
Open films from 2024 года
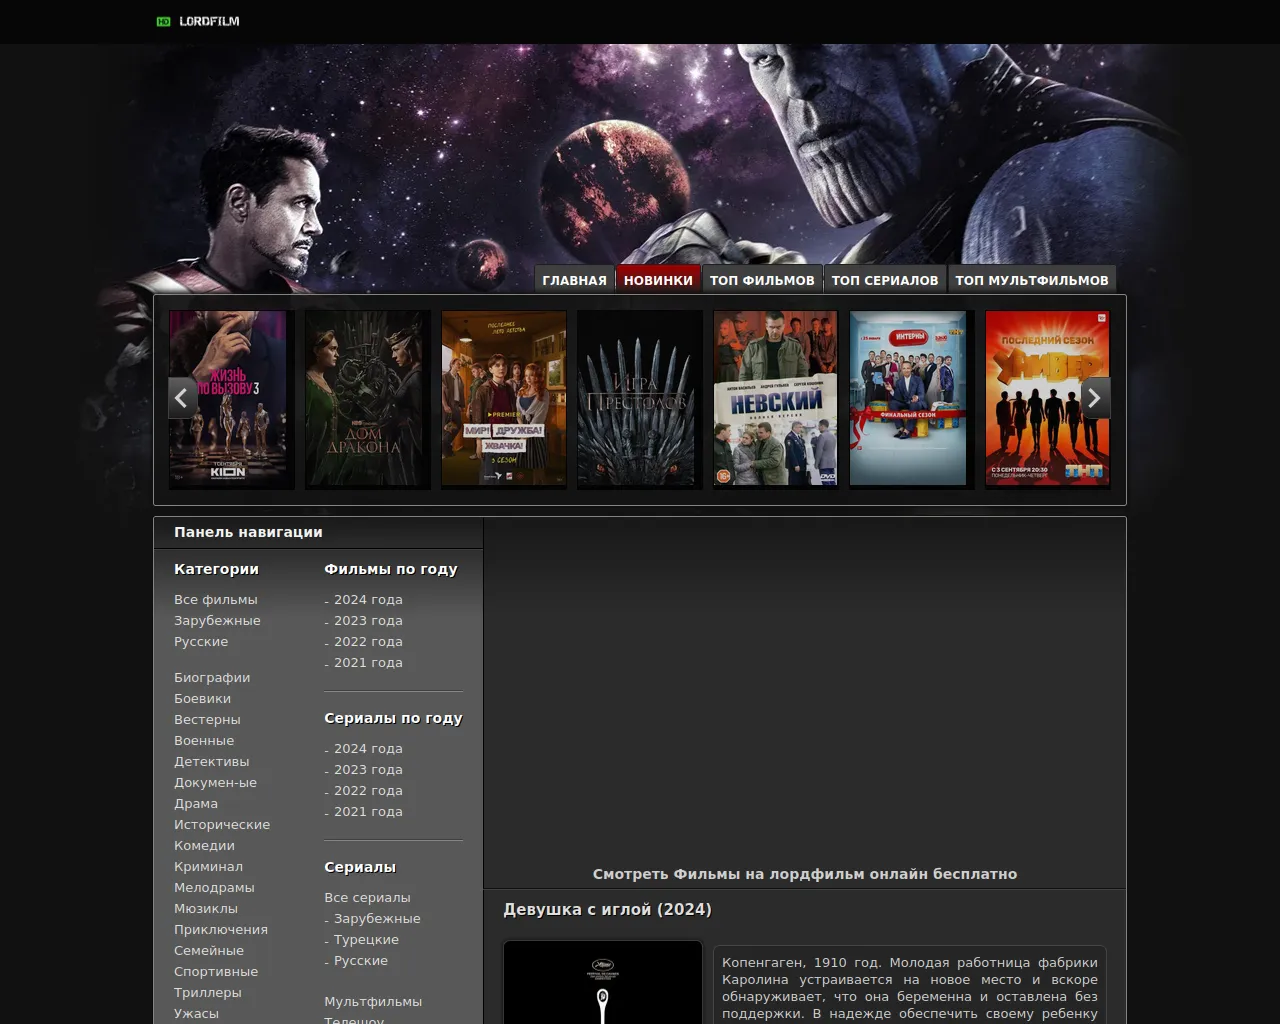[x=368, y=600]
